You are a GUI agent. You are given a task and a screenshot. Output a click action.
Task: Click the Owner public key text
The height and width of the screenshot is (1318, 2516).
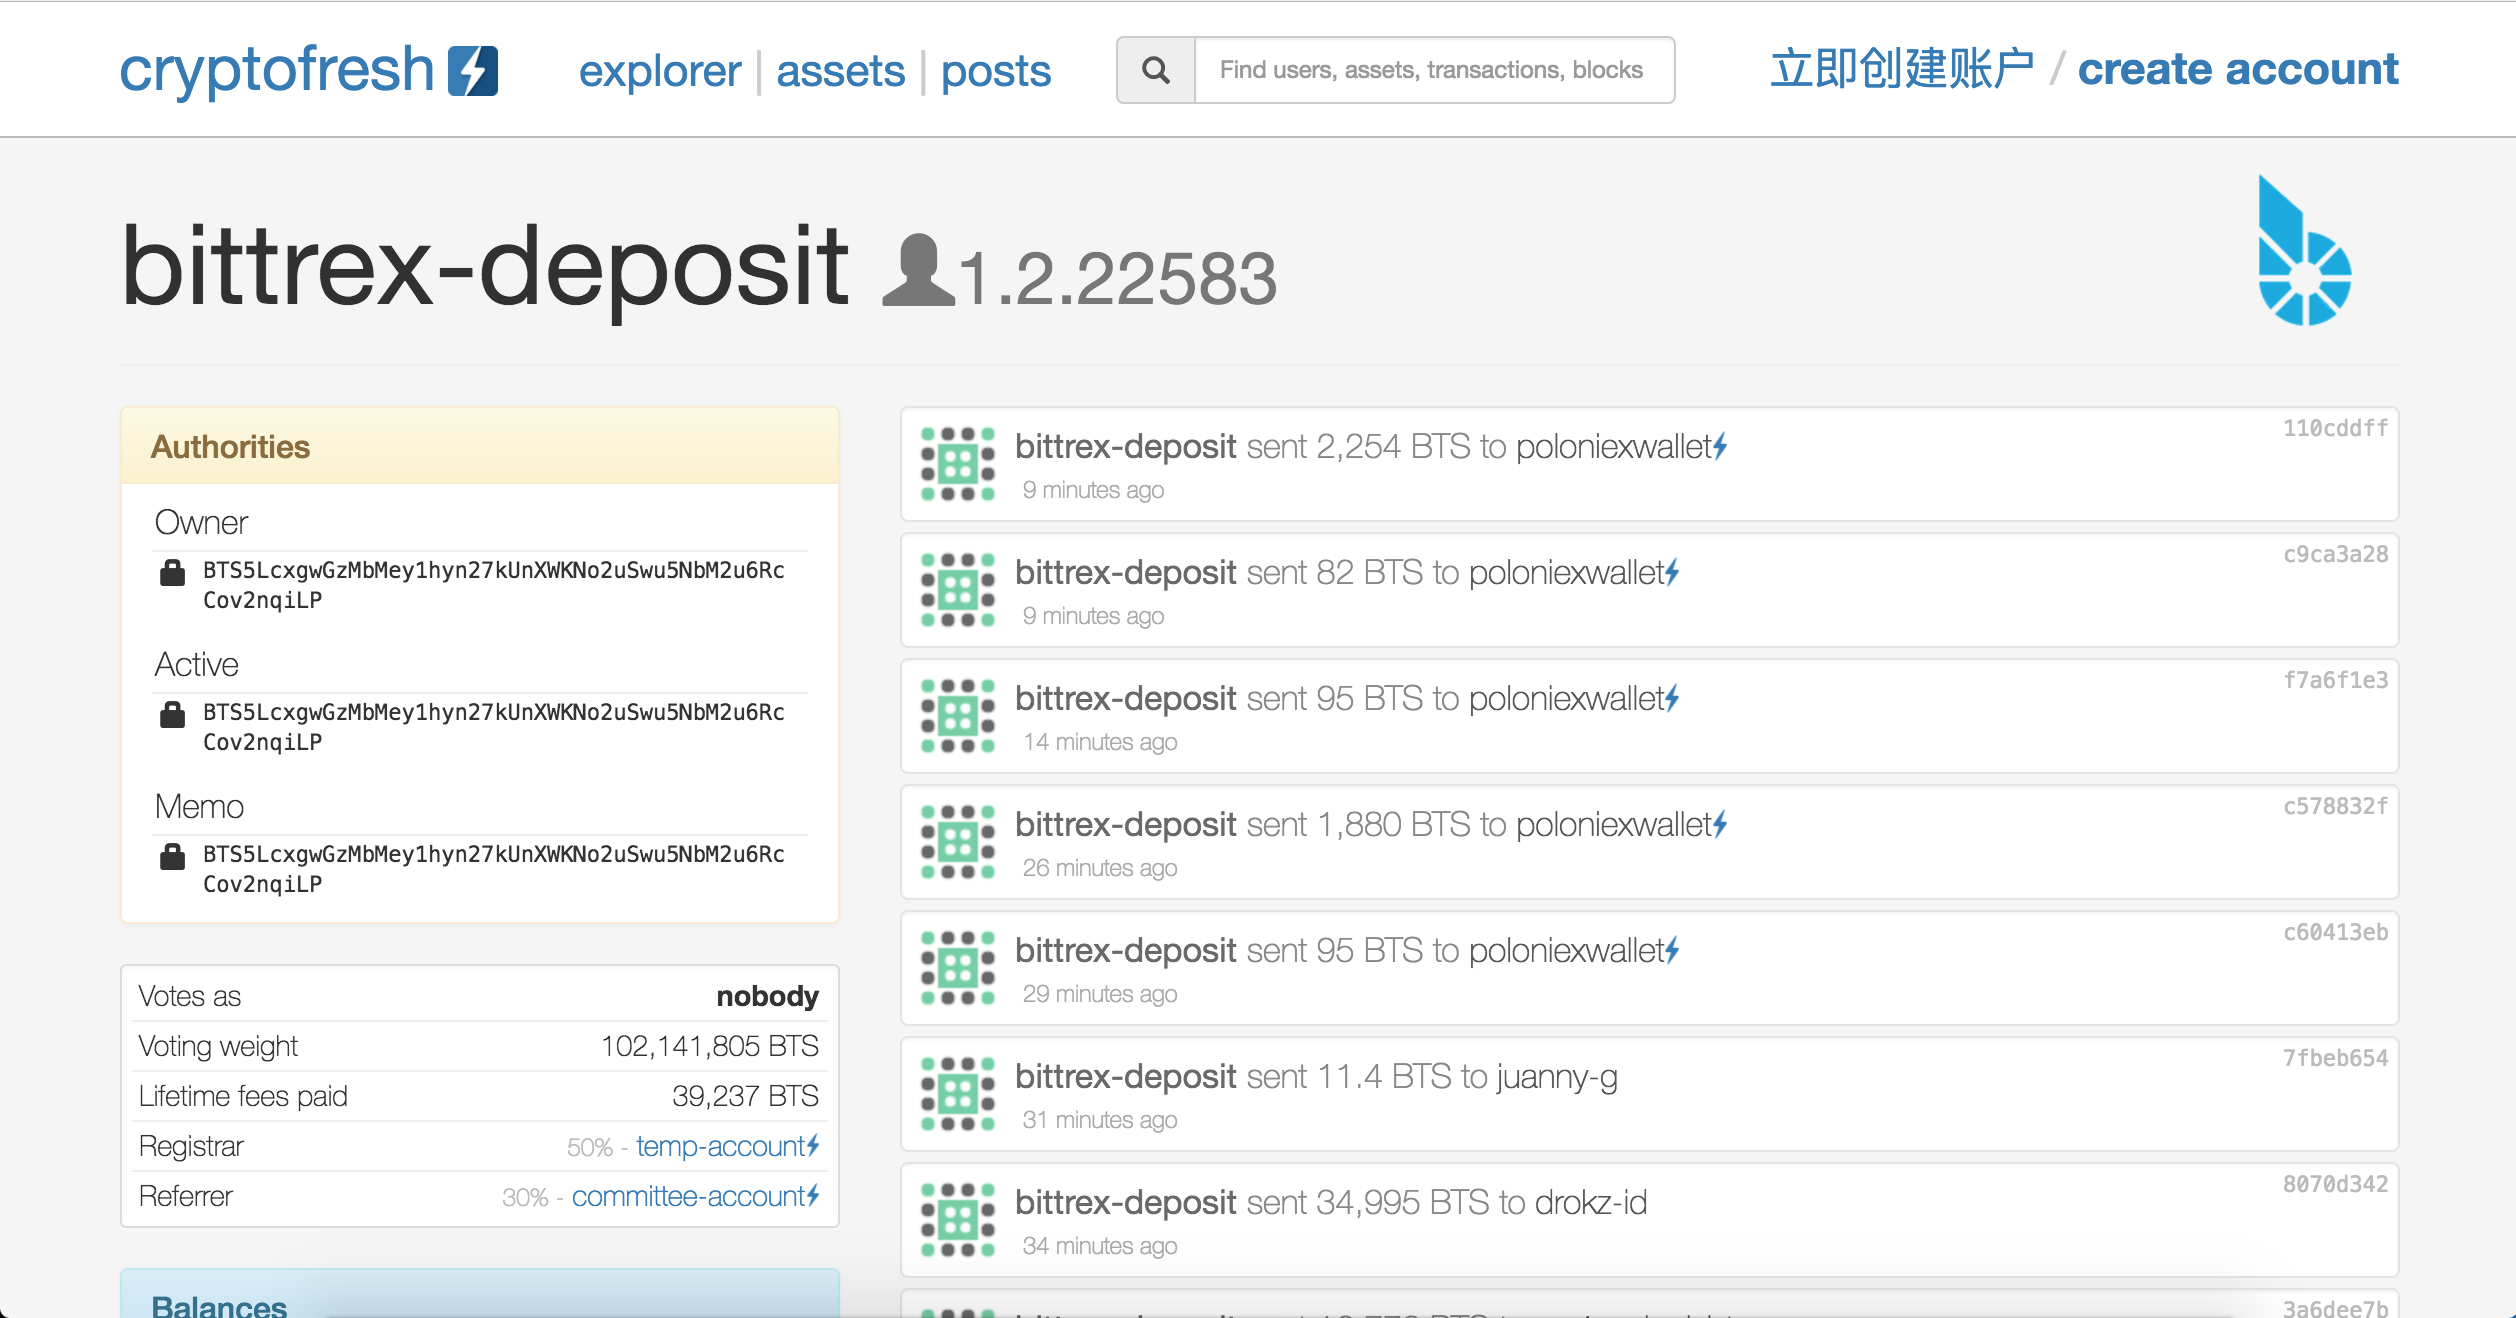494,585
